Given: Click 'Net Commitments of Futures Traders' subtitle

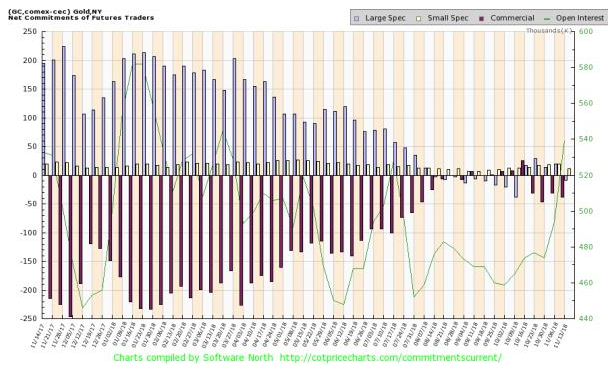Looking at the screenshot, I should pyautogui.click(x=81, y=18).
